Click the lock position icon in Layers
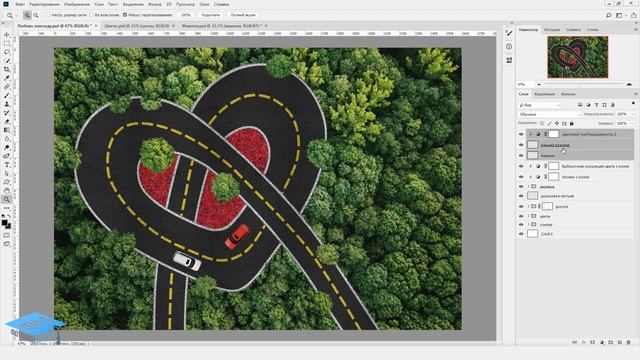This screenshot has height=360, width=640. 557,123
